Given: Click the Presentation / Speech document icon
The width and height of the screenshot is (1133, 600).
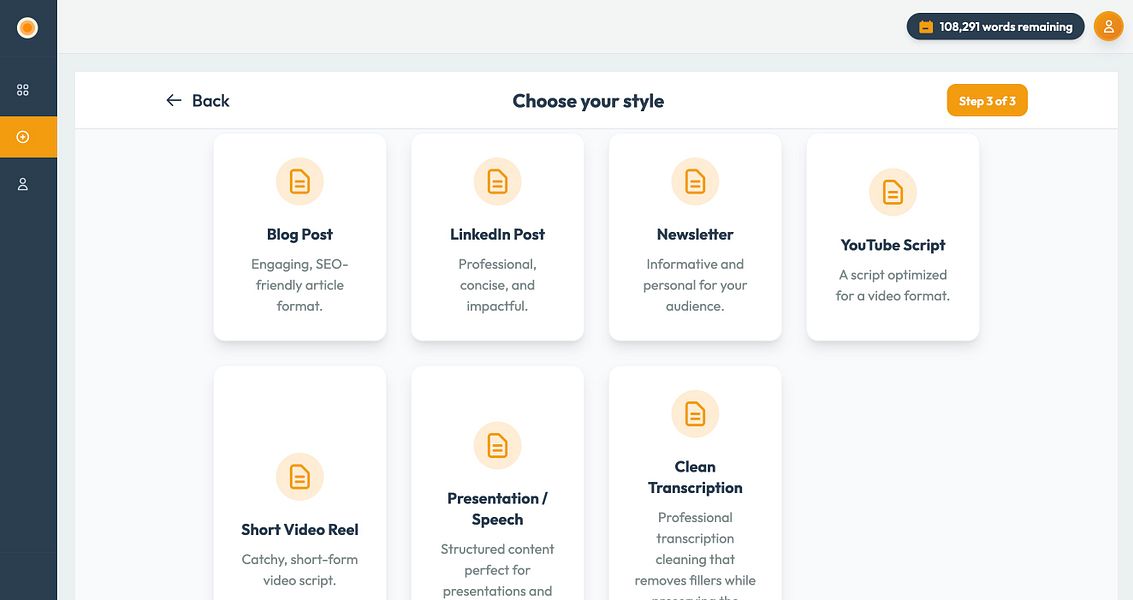Looking at the screenshot, I should (x=497, y=445).
